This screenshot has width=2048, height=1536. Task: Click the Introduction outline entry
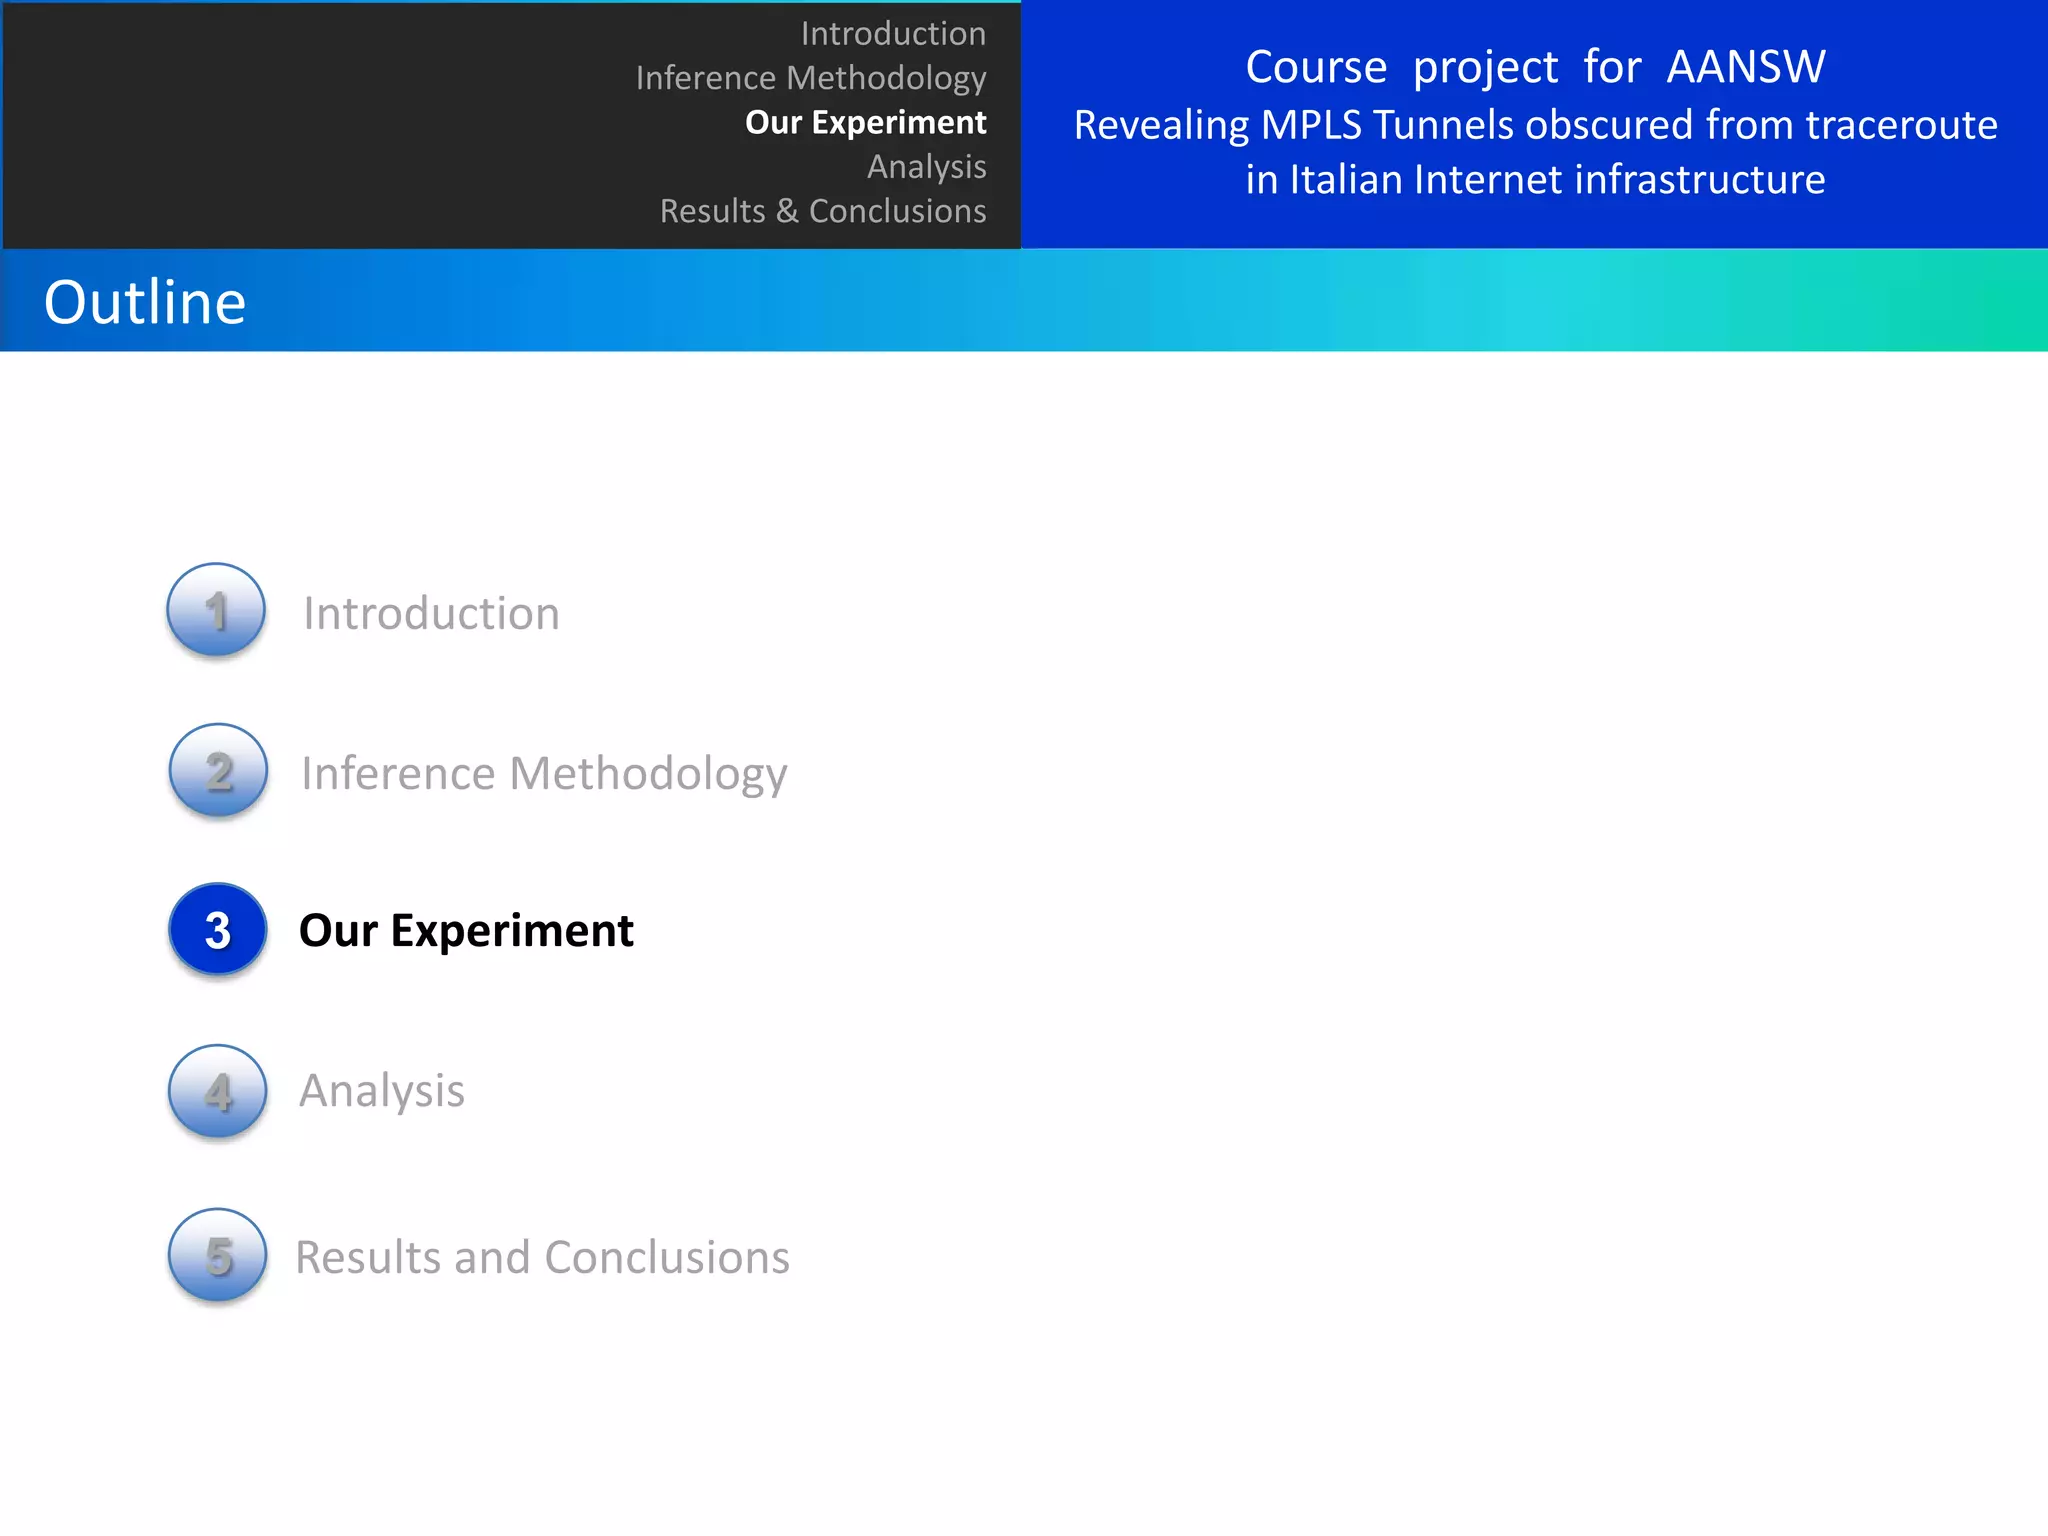coord(431,613)
